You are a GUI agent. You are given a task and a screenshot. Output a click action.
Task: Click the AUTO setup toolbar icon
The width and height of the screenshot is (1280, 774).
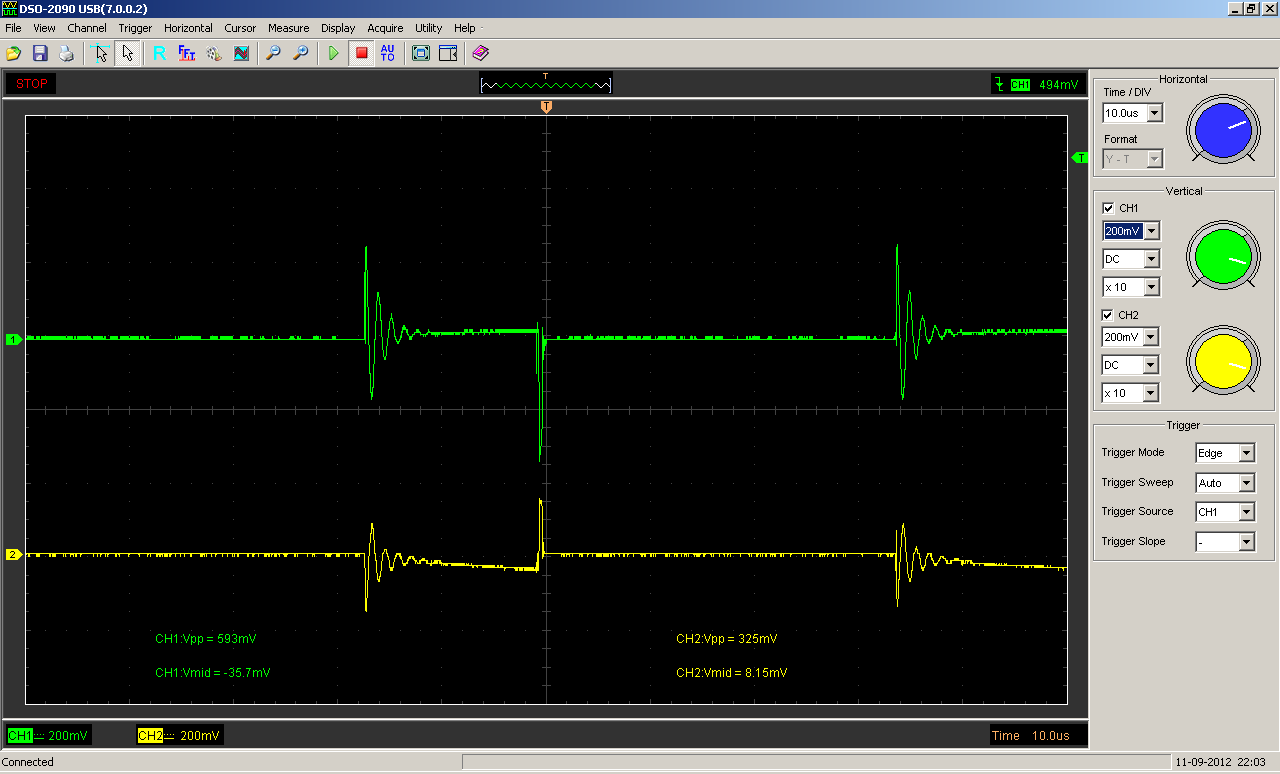(388, 53)
